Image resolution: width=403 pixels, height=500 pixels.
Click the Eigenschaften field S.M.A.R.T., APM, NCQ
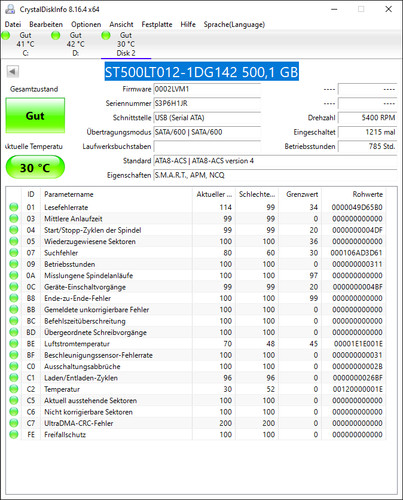point(275,175)
